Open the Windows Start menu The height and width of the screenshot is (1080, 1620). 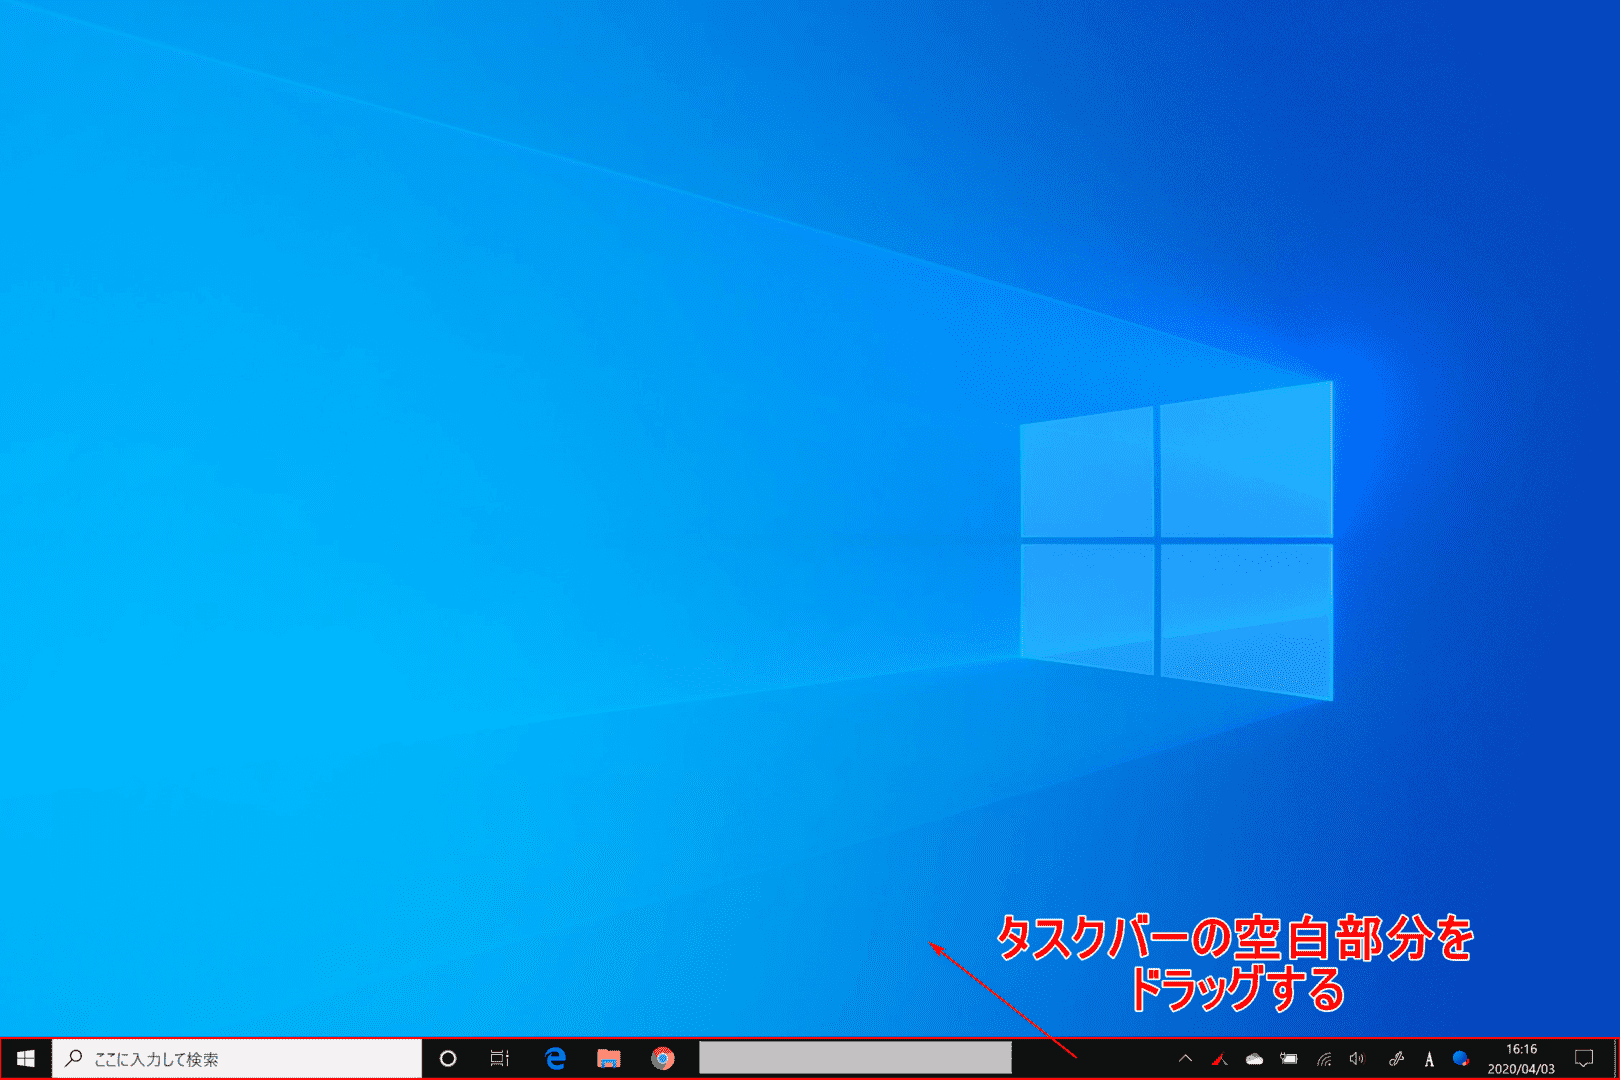click(26, 1058)
